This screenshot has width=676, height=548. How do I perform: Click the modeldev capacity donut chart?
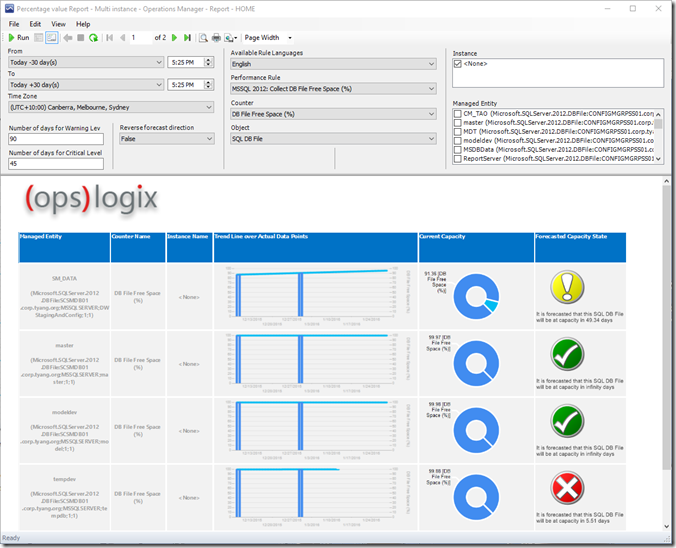point(476,430)
